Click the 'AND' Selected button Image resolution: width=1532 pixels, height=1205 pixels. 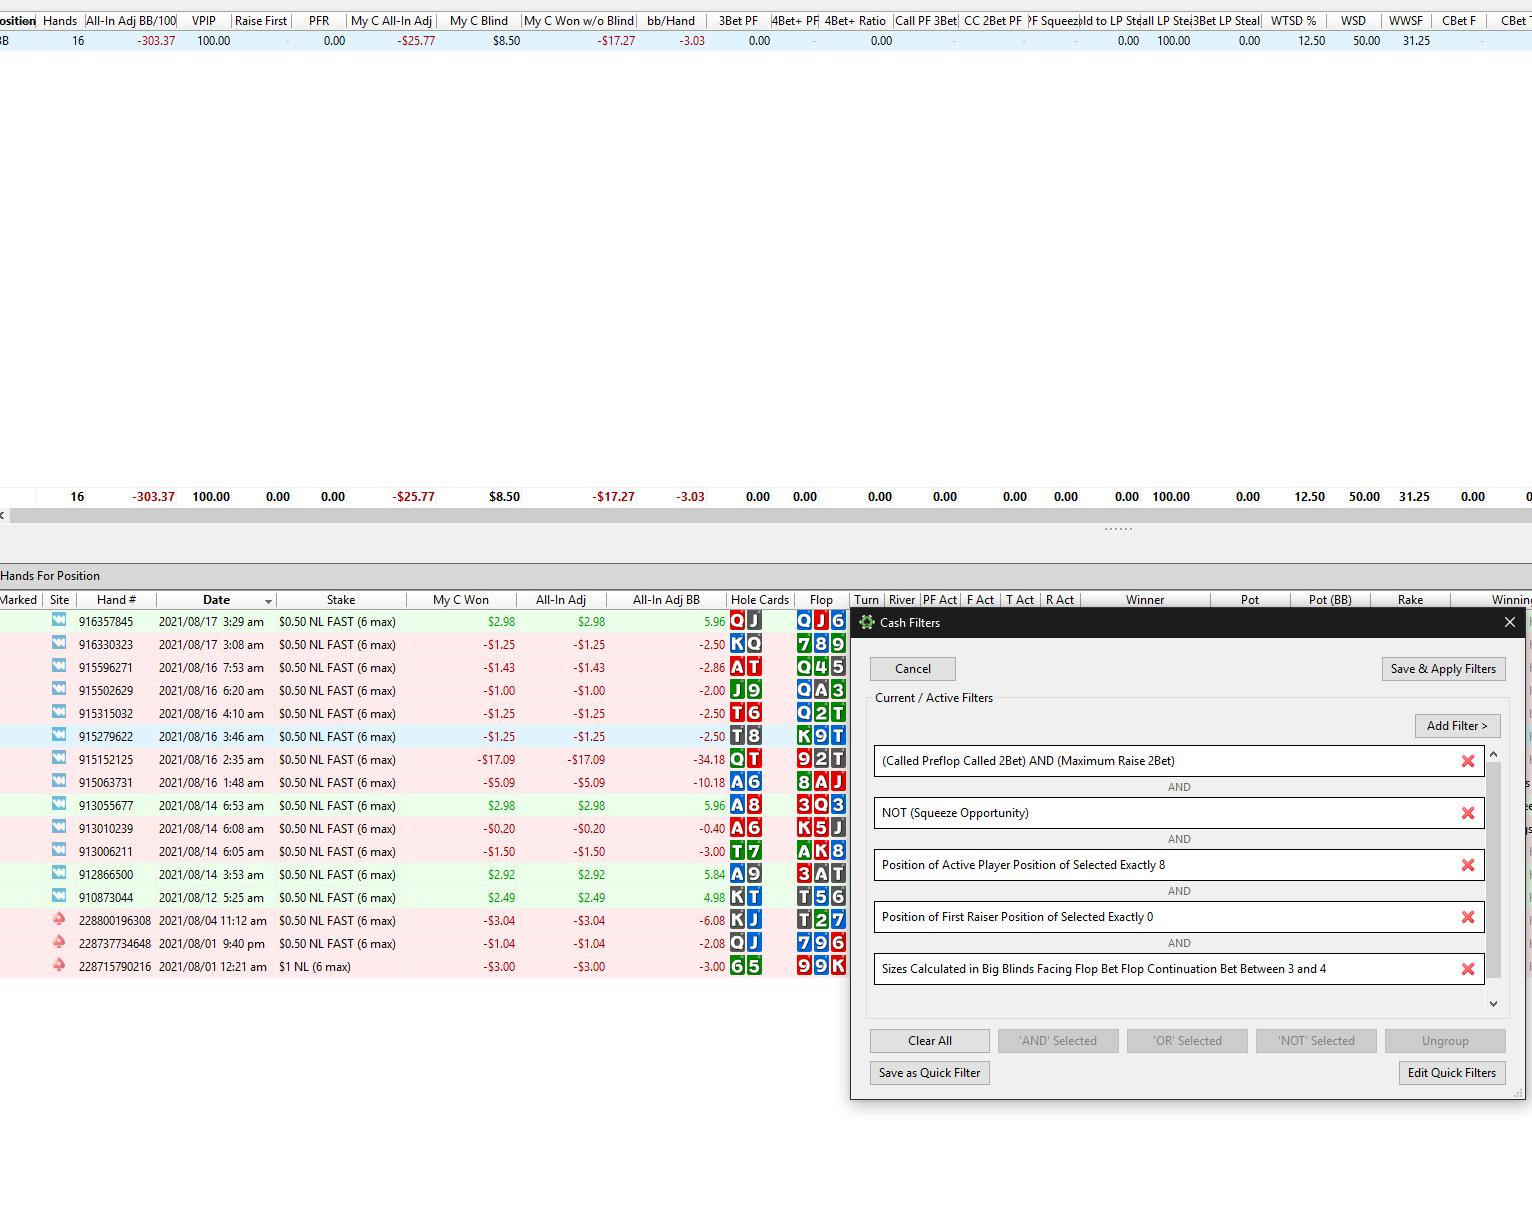(x=1058, y=1041)
